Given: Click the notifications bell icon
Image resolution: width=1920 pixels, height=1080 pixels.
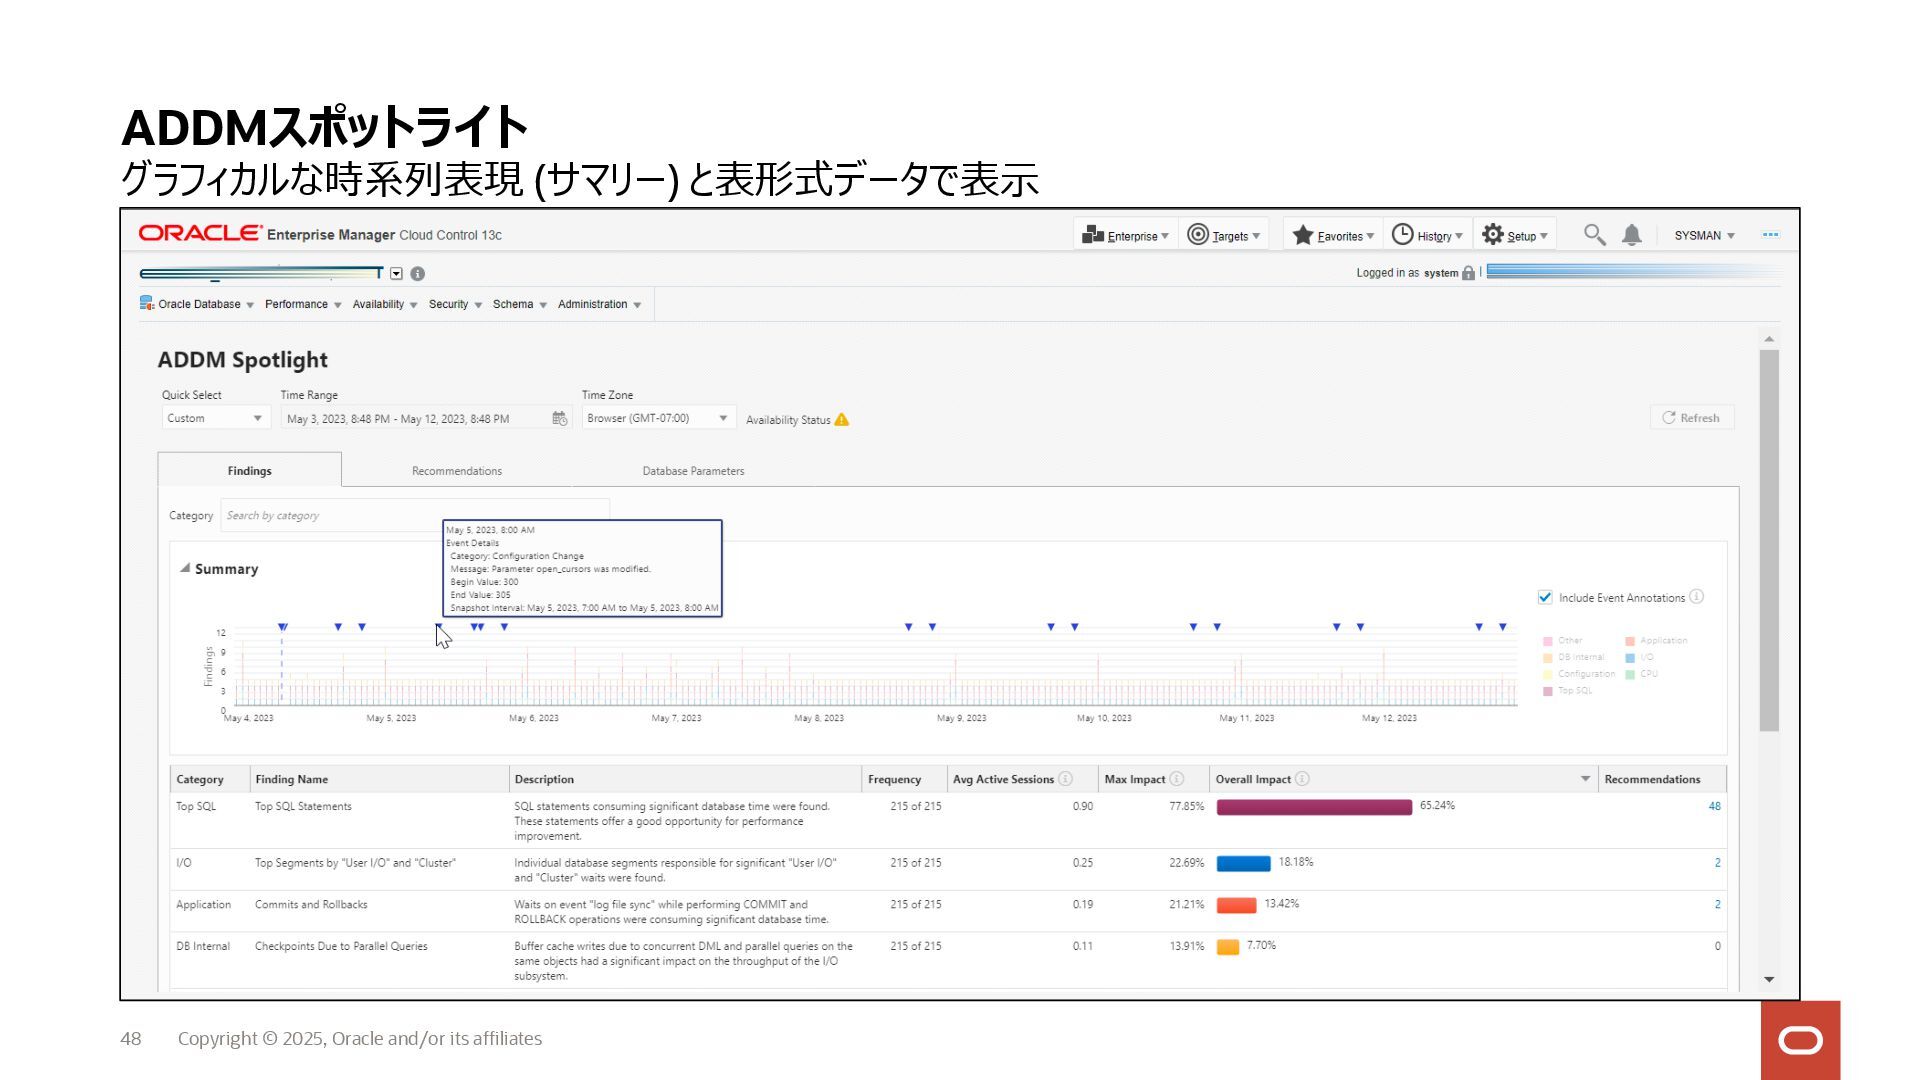Looking at the screenshot, I should pyautogui.click(x=1631, y=235).
